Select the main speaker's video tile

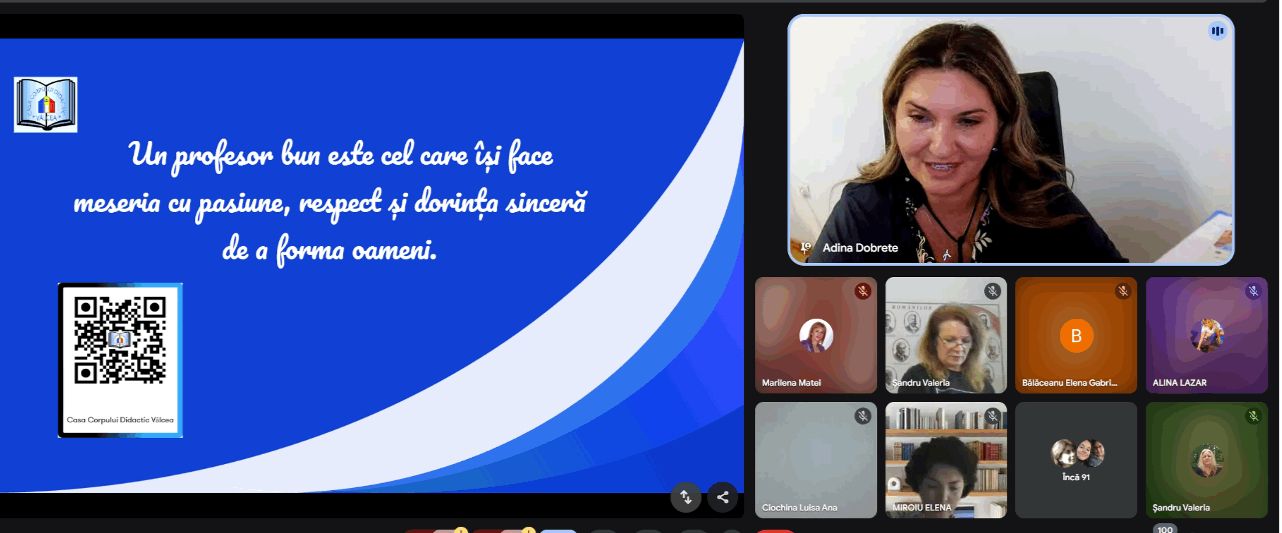pyautogui.click(x=1010, y=140)
